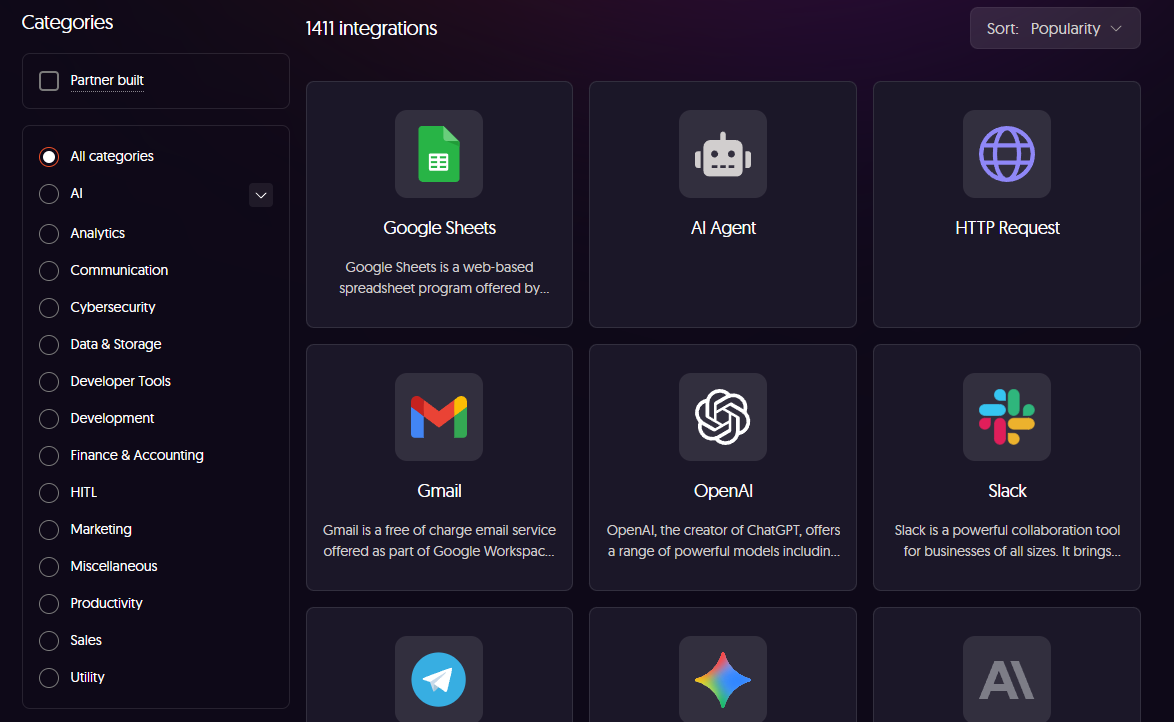Choose Data & Storage radio button

[x=49, y=345]
